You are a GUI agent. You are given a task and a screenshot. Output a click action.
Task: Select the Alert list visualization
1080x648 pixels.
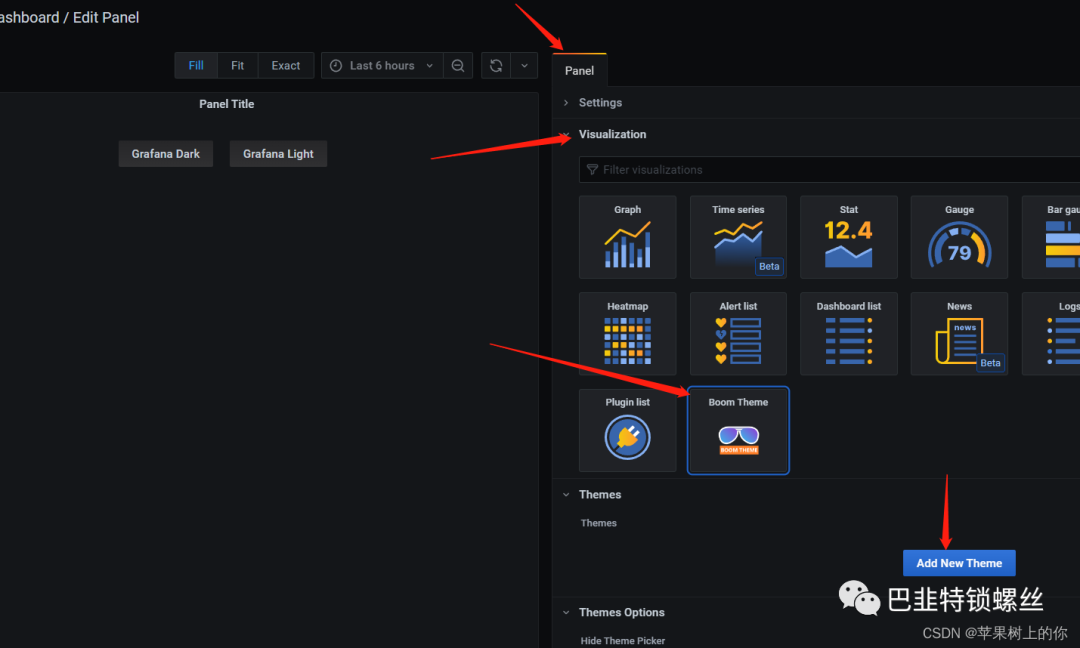click(x=738, y=334)
